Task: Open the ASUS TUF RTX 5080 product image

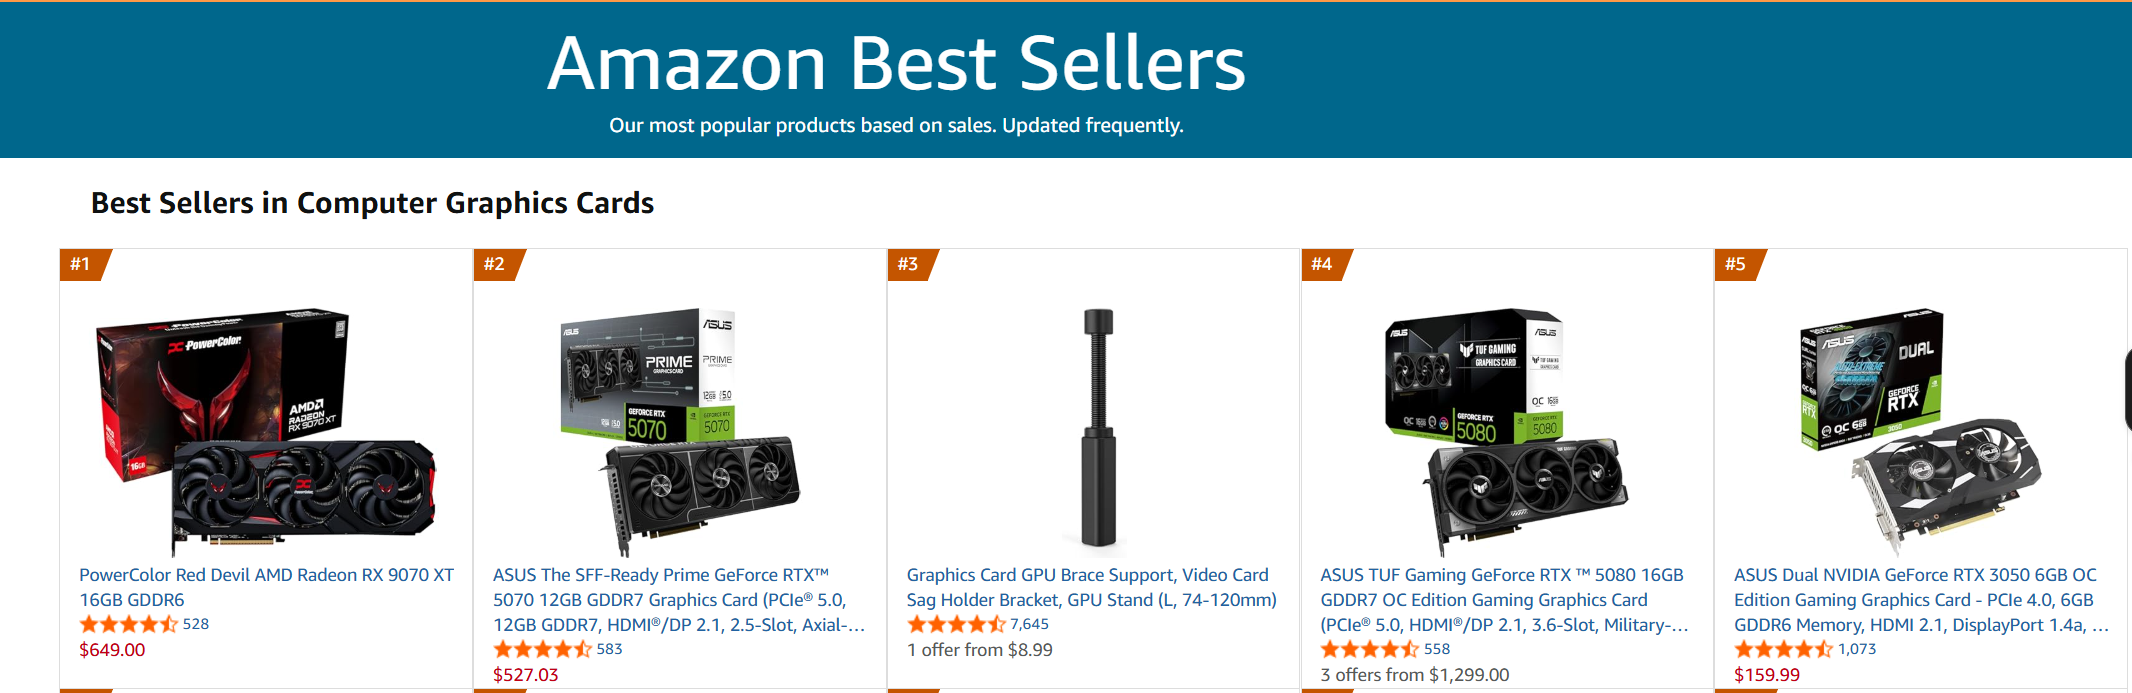Action: coord(1507,431)
